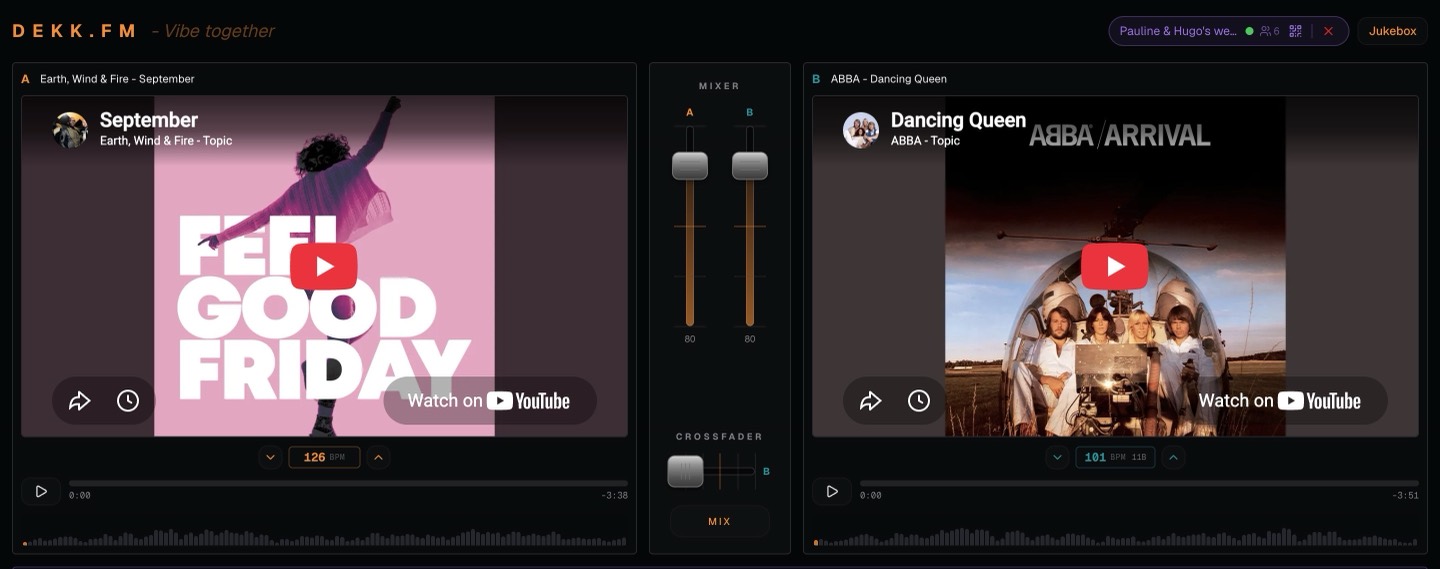Click the MIX button
Viewport: 1440px width, 569px height.
point(720,522)
